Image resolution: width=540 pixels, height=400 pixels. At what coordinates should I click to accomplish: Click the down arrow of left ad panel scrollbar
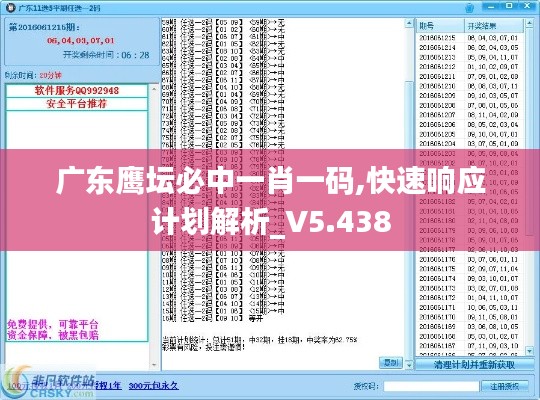(154, 364)
